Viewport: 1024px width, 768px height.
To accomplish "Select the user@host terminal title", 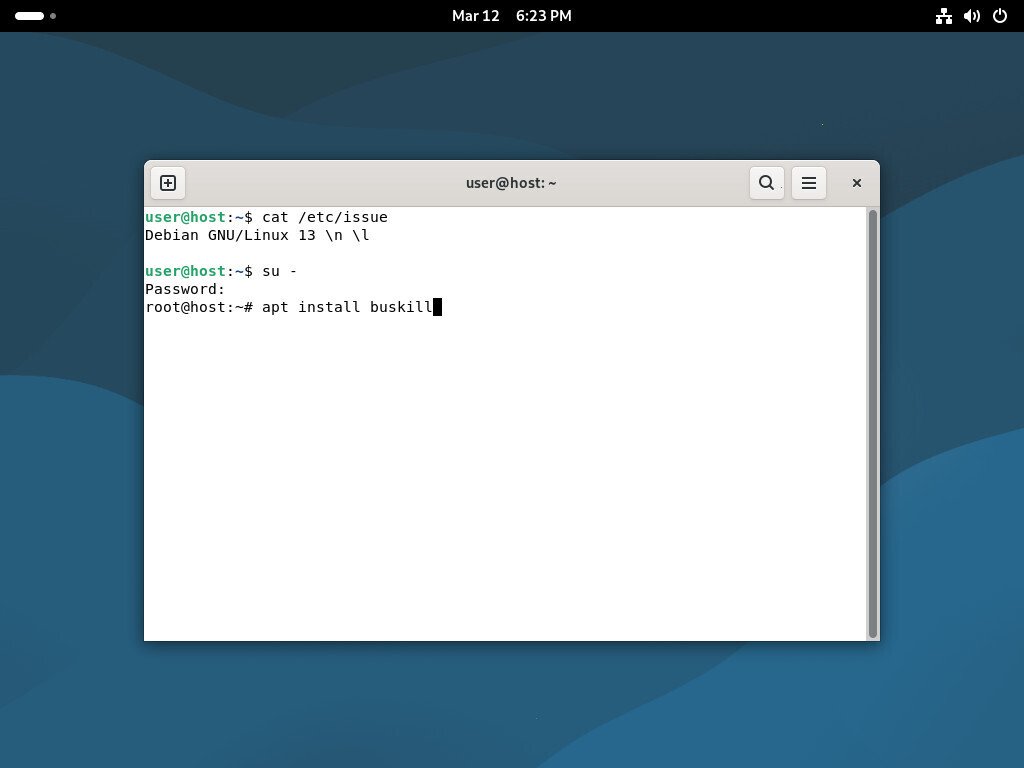I will tap(511, 183).
